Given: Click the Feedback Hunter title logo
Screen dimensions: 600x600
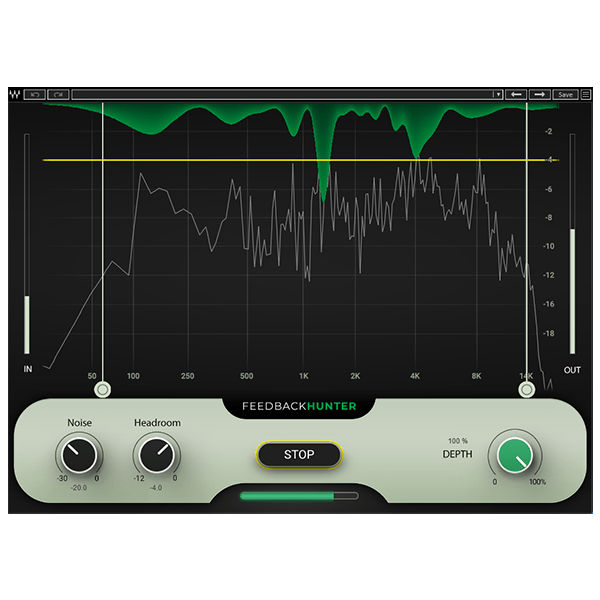Looking at the screenshot, I should coord(299,406).
